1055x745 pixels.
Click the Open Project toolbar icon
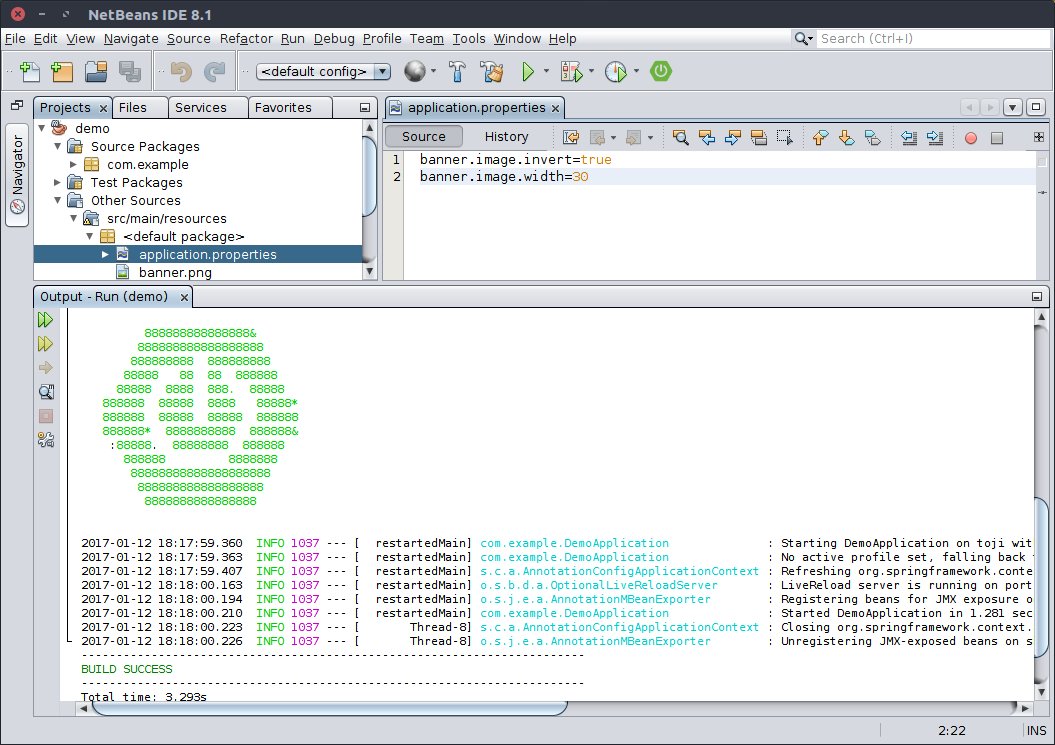tap(96, 71)
